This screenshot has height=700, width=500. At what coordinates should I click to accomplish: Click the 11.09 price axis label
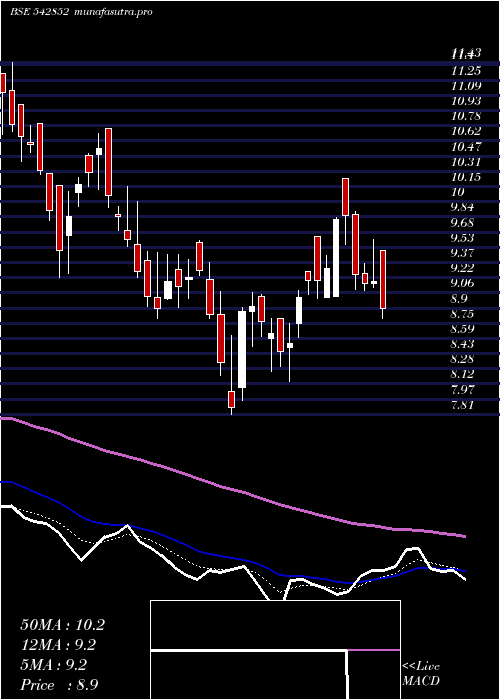[466, 86]
